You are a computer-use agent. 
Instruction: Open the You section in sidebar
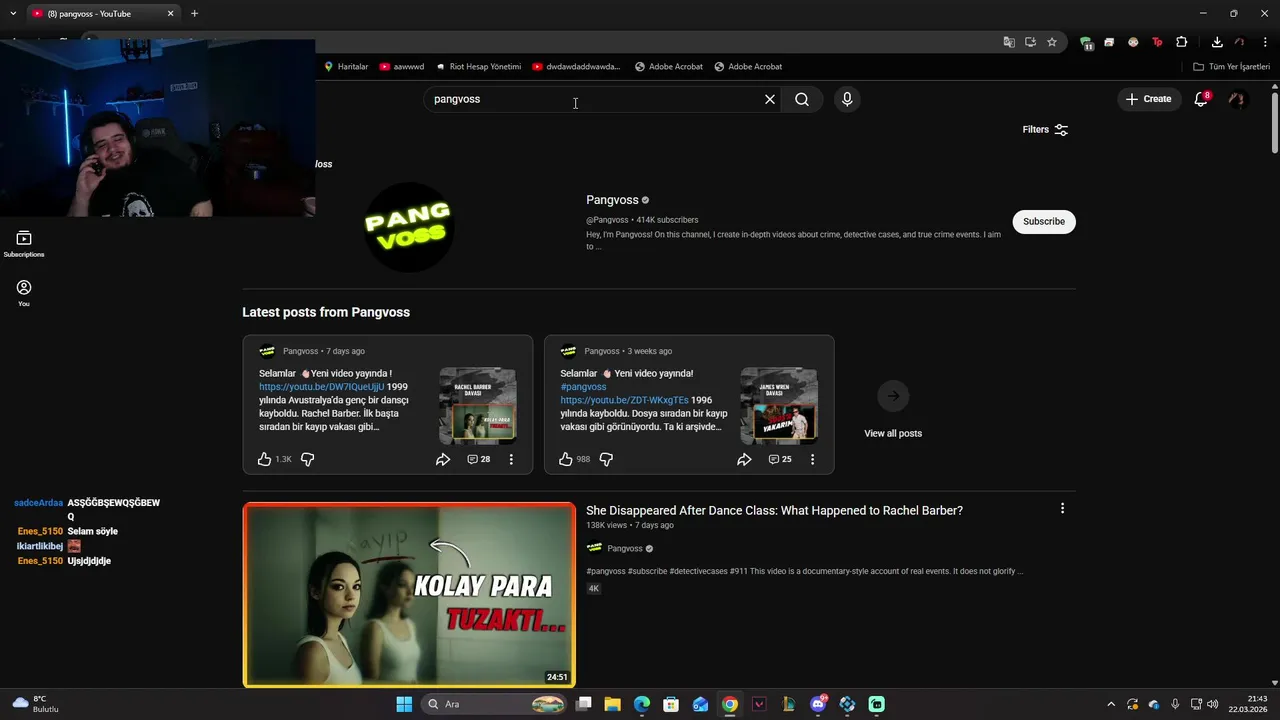tap(24, 293)
